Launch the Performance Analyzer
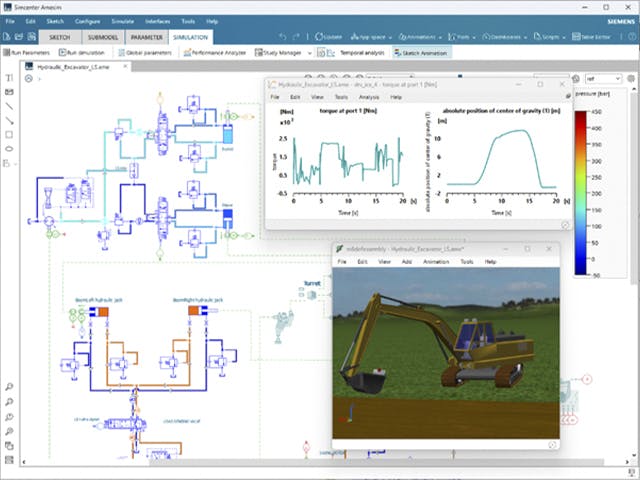The width and height of the screenshot is (640, 480). [215, 53]
